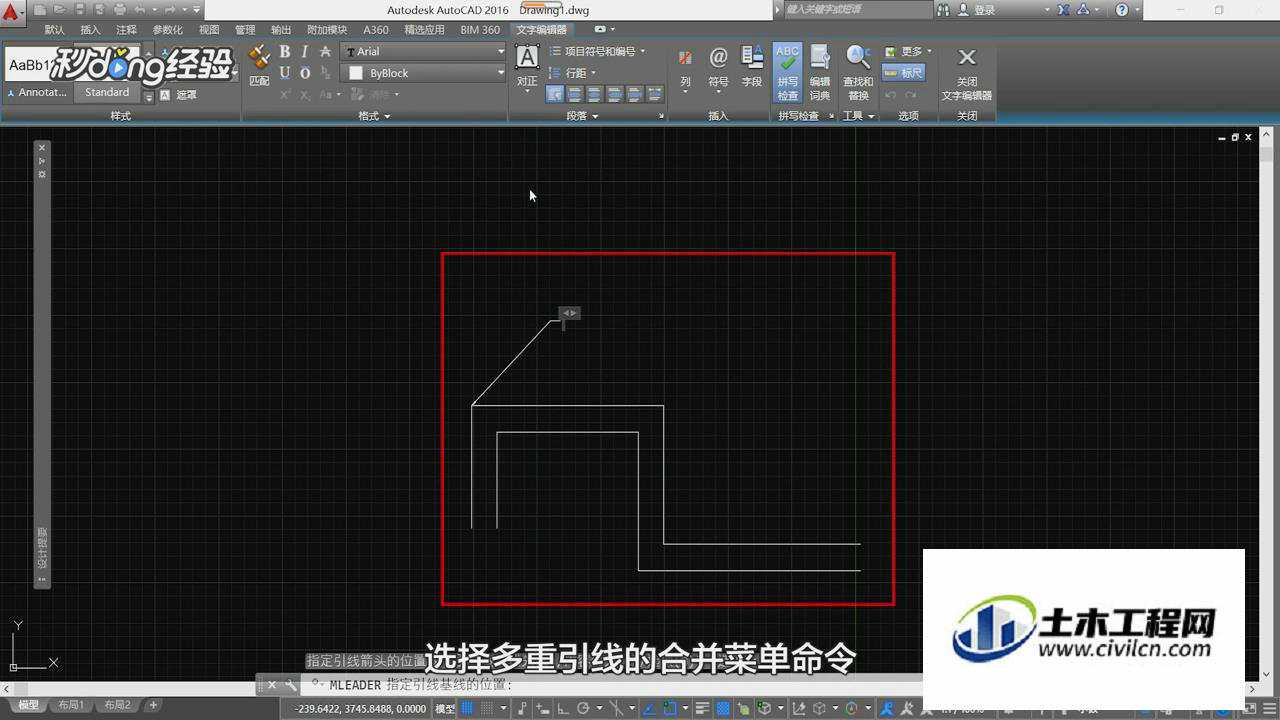Open command line customize wrench
The height and width of the screenshot is (720, 1280).
pos(290,685)
